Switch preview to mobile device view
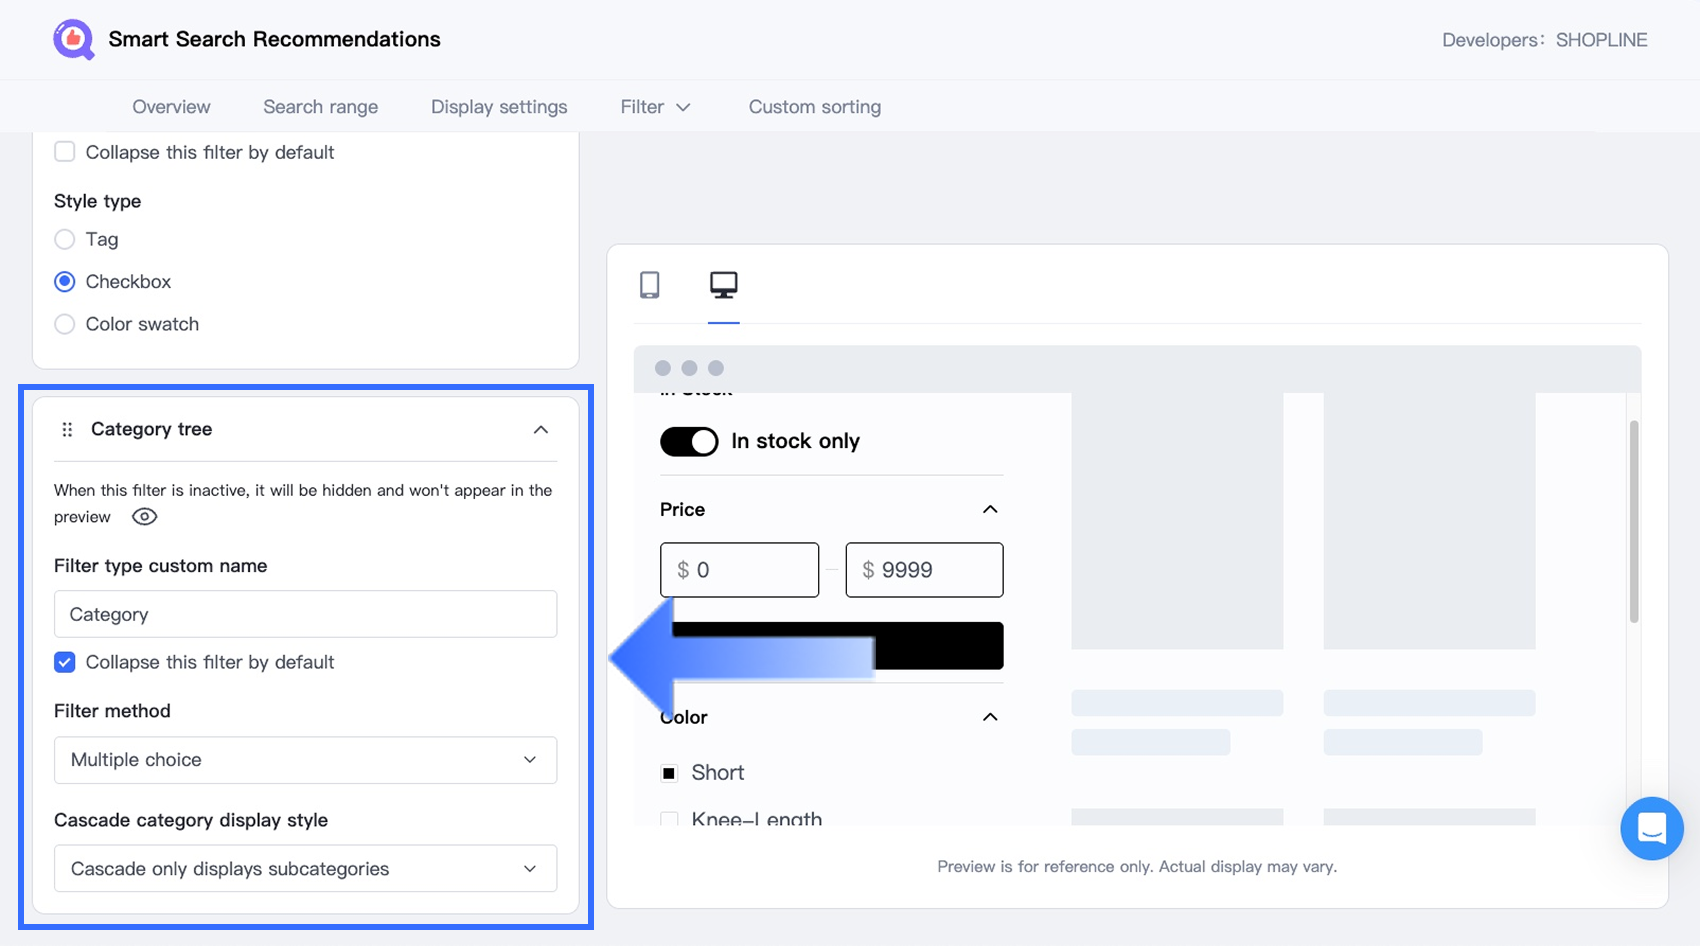 click(x=650, y=285)
